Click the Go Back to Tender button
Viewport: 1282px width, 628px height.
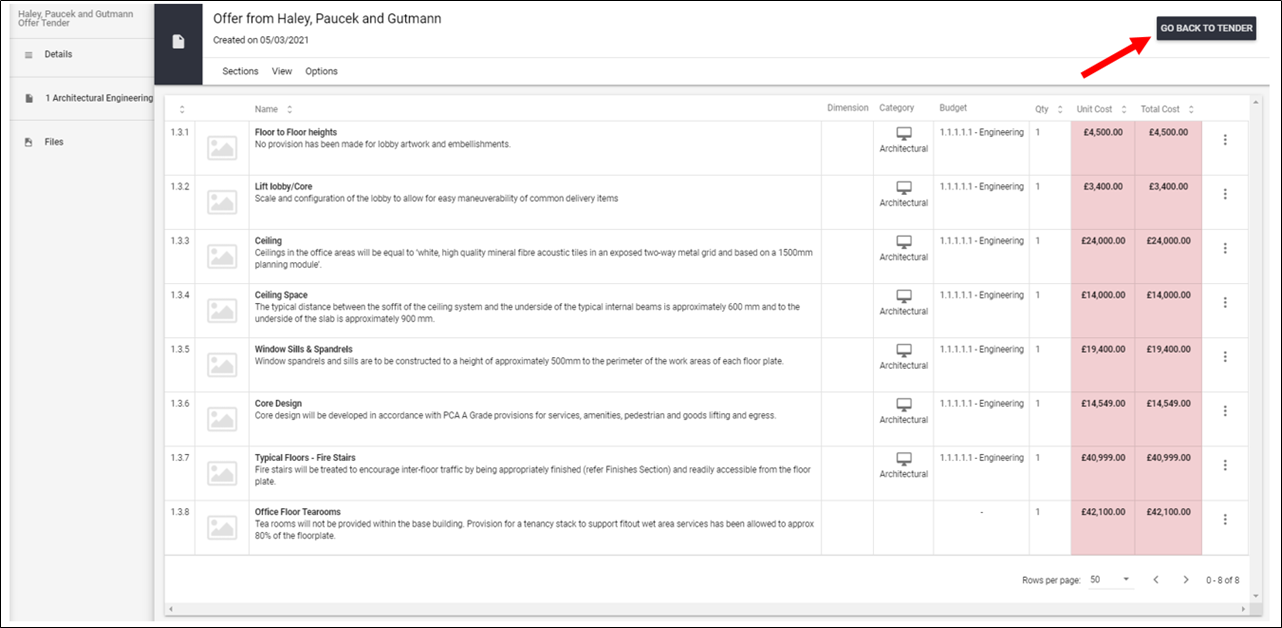click(1206, 28)
